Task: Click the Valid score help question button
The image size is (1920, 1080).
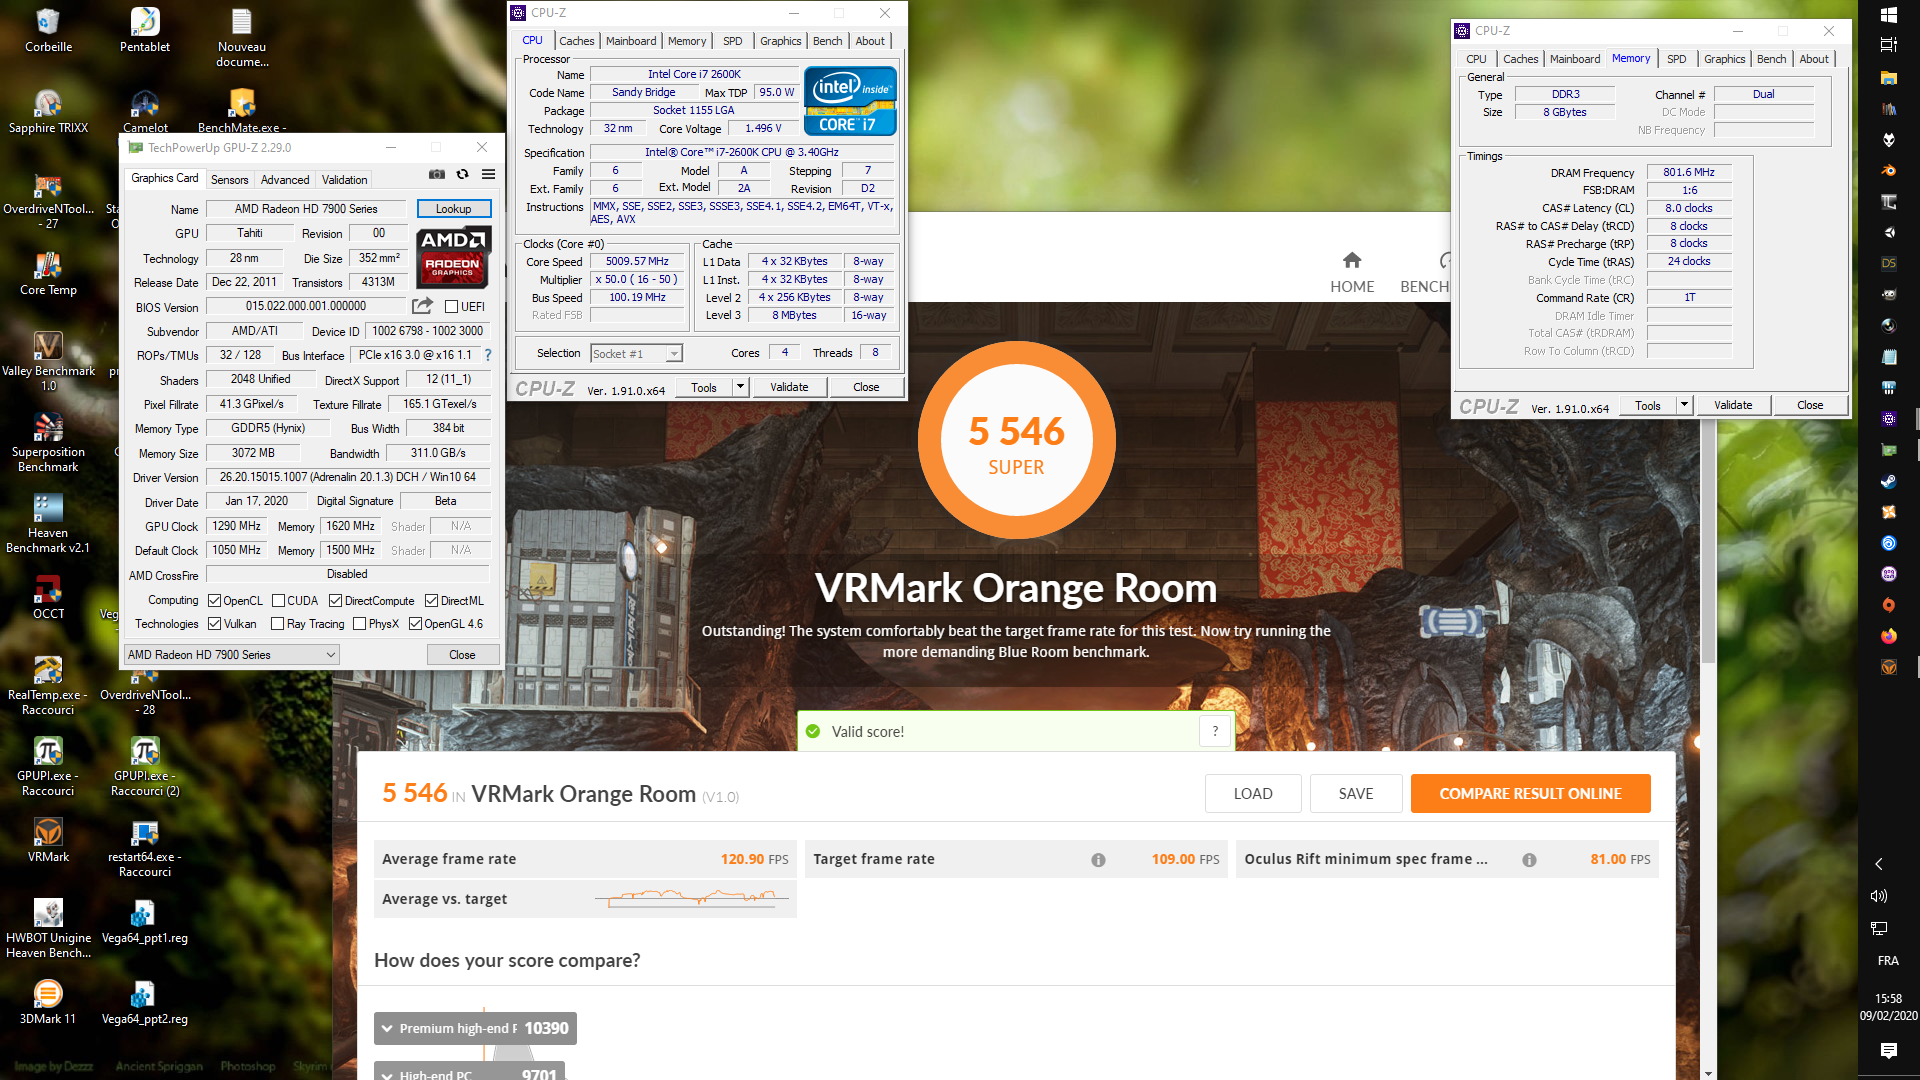Action: (x=1215, y=731)
